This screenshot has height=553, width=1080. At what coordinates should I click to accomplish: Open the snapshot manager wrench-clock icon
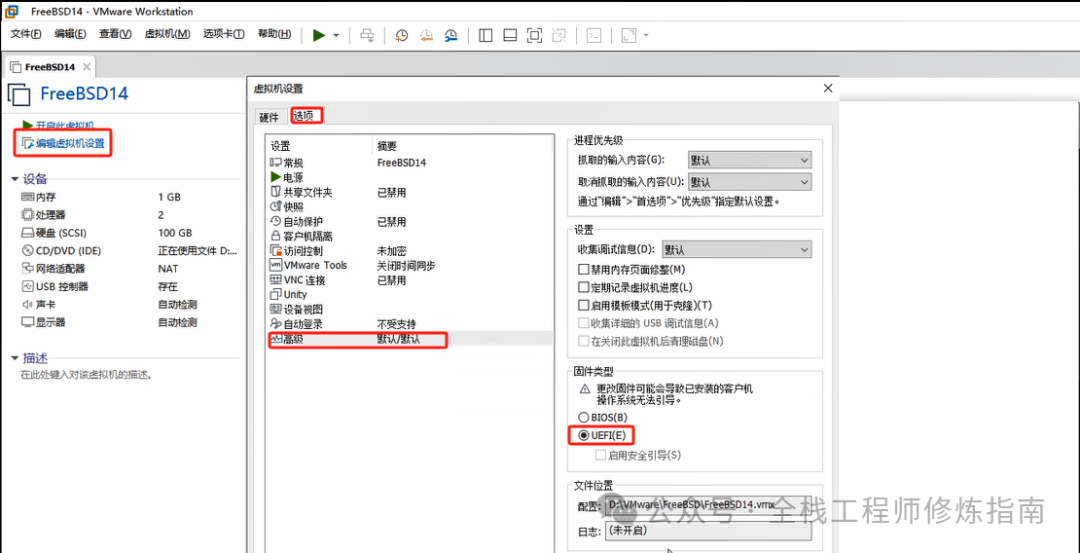click(x=450, y=36)
